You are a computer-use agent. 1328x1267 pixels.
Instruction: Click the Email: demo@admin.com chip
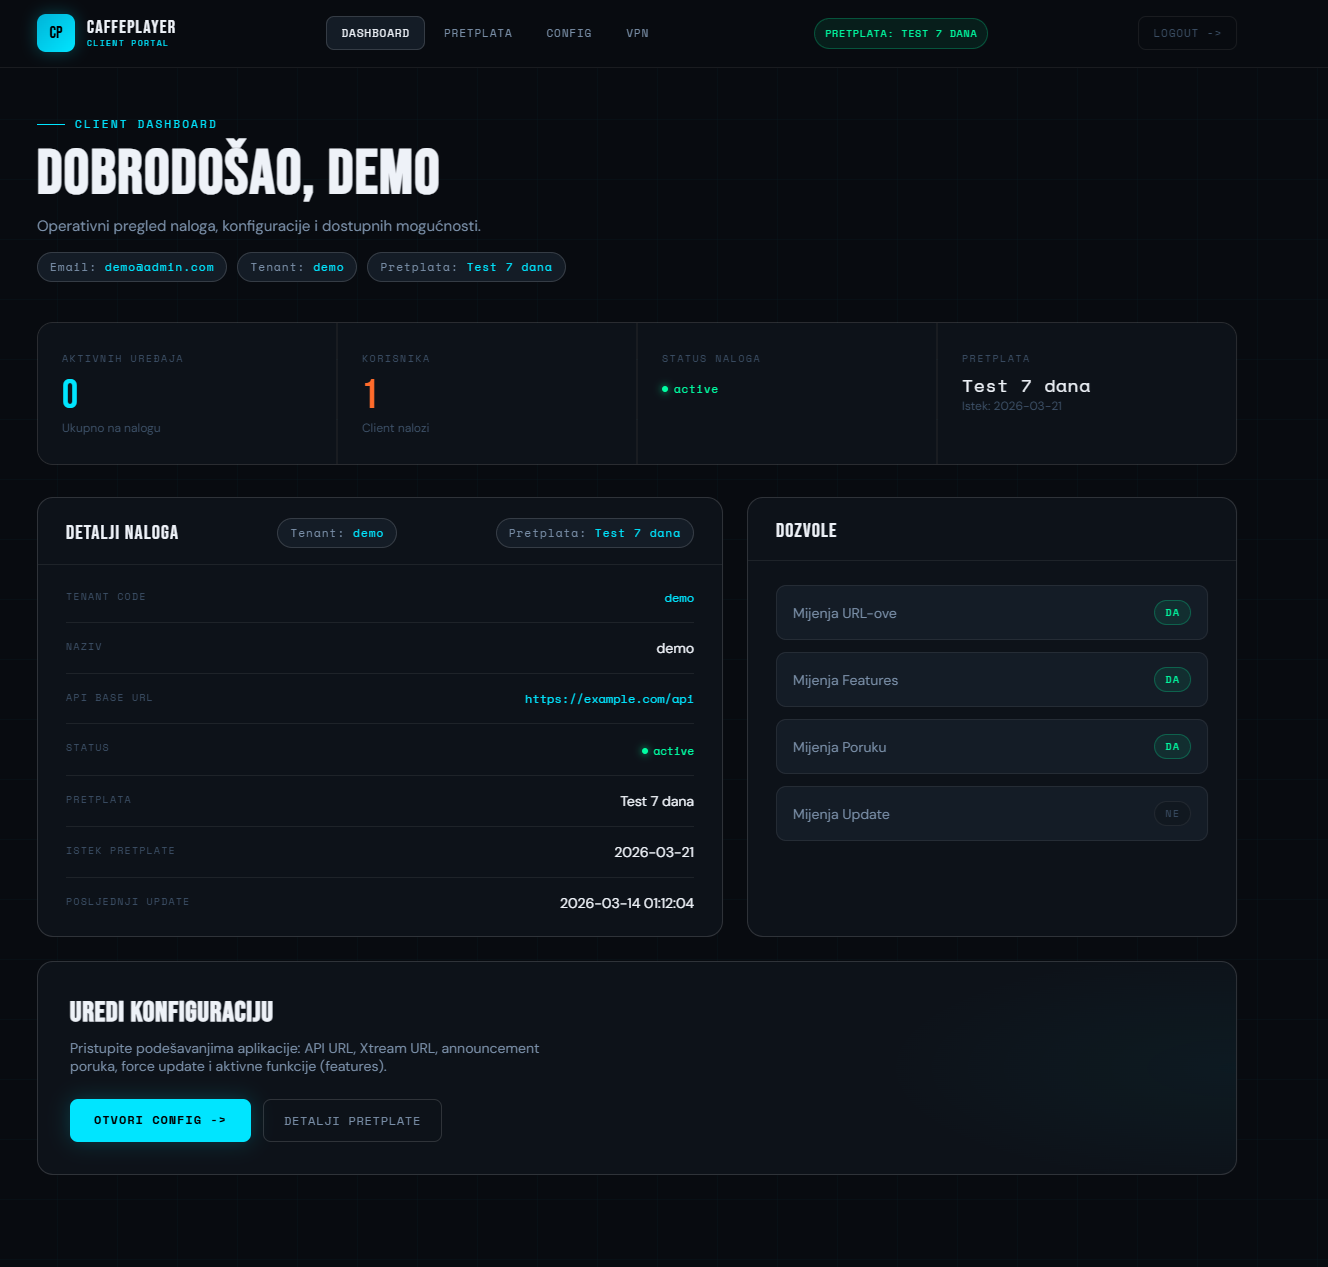(132, 267)
